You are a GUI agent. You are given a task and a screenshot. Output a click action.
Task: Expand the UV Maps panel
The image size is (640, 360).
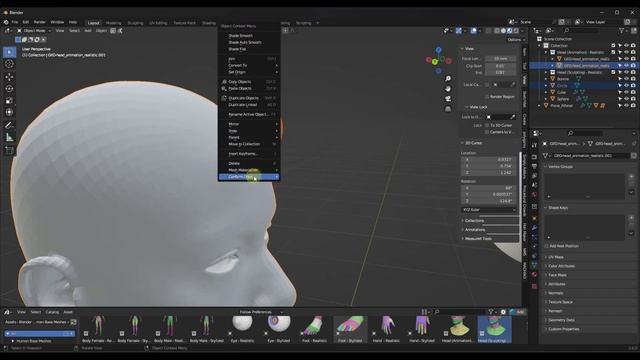coord(556,257)
